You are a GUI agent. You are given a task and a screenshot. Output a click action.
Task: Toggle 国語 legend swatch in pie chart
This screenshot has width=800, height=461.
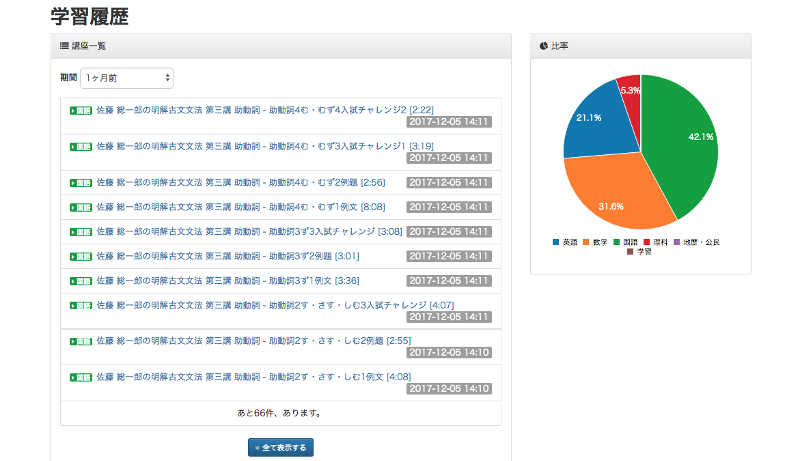point(616,242)
